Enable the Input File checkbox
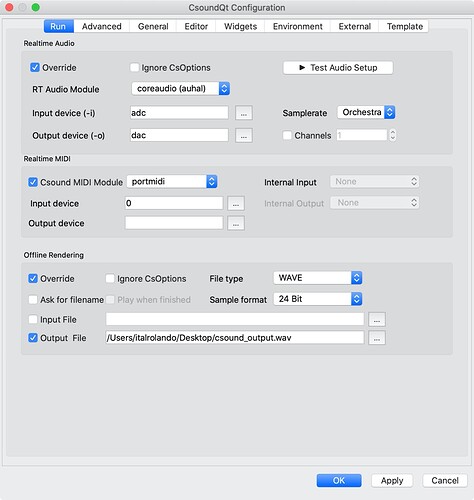Viewport: 474px width, 500px height. [33, 319]
